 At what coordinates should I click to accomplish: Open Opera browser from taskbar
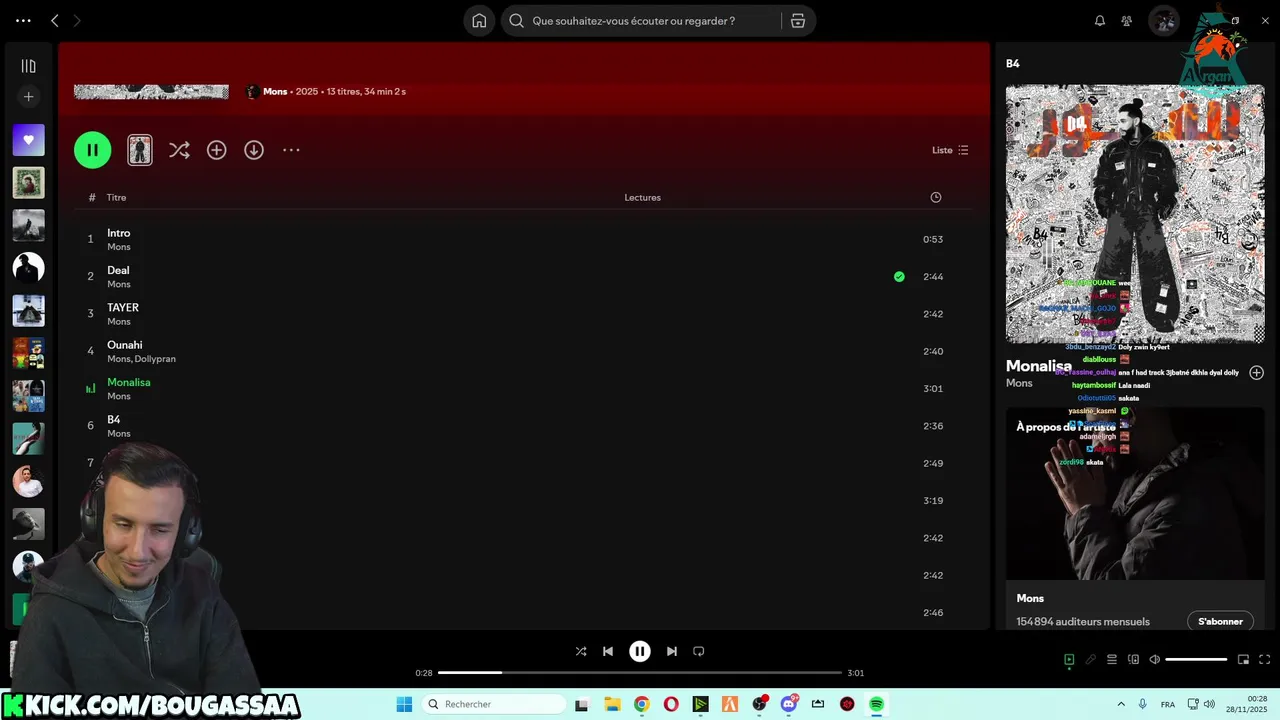click(x=671, y=705)
